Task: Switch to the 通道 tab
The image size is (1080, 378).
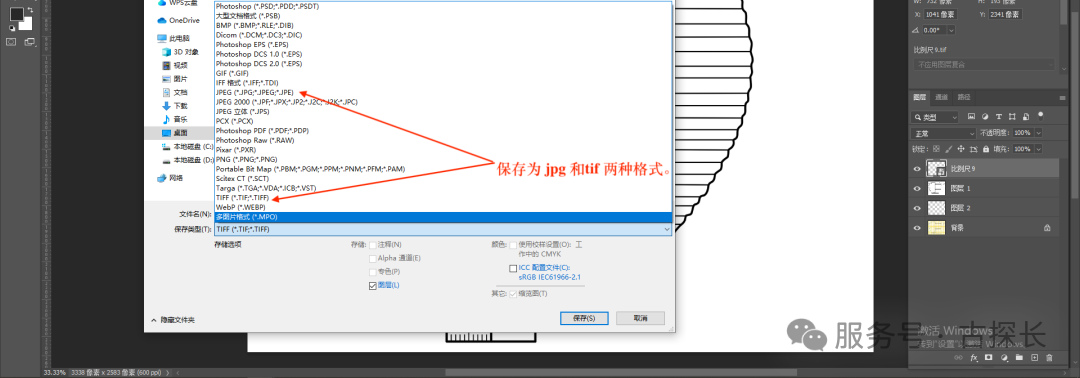Action: click(x=942, y=97)
